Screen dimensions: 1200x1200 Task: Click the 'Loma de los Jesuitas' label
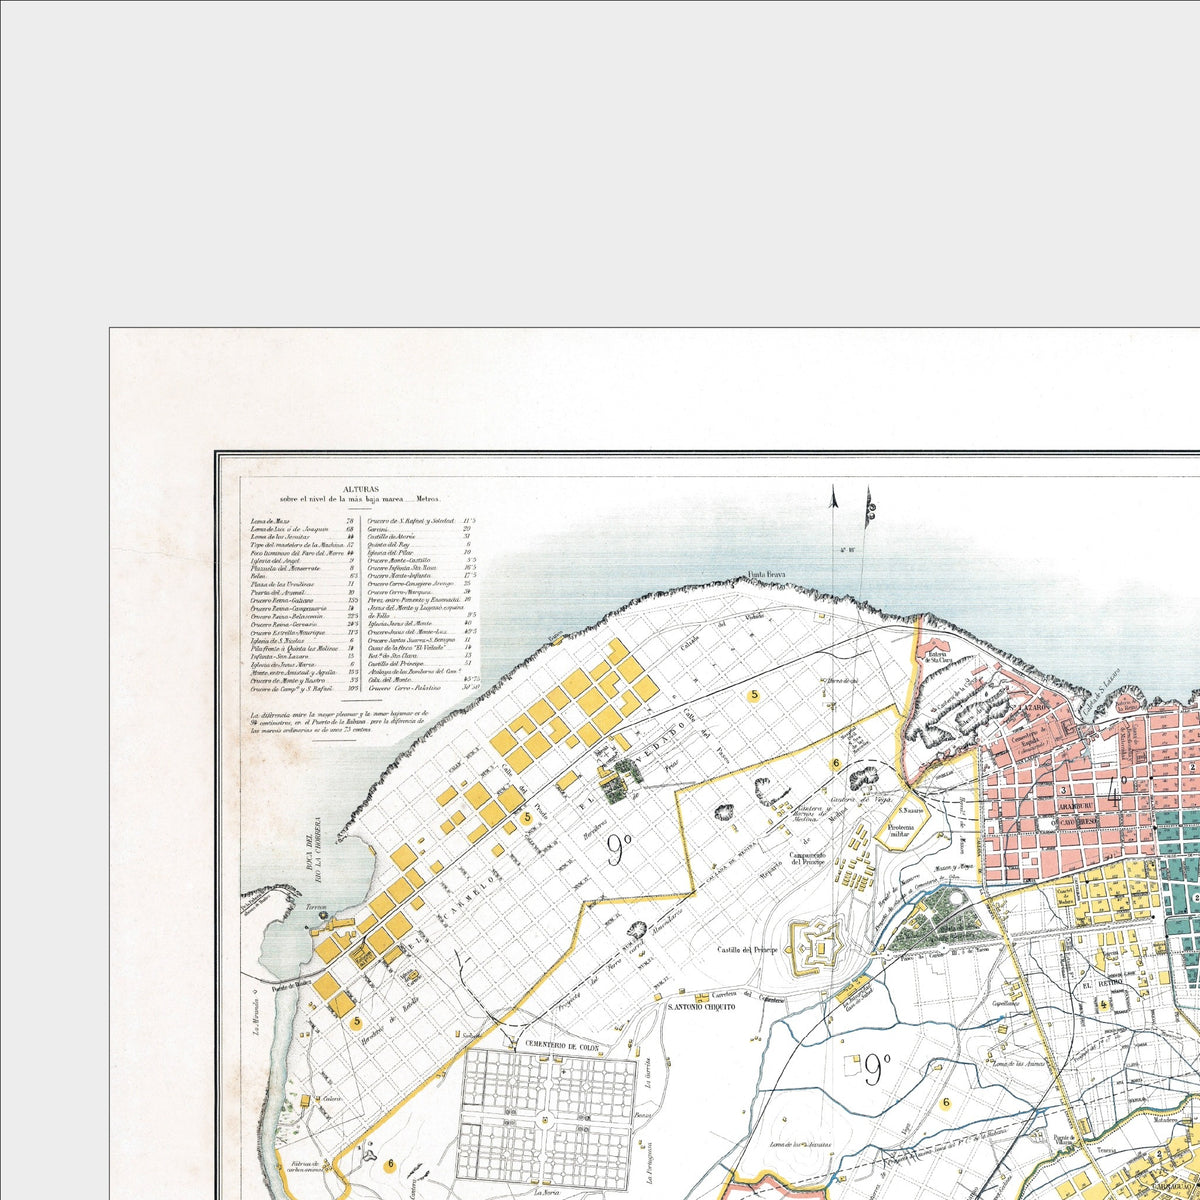click(x=801, y=1145)
